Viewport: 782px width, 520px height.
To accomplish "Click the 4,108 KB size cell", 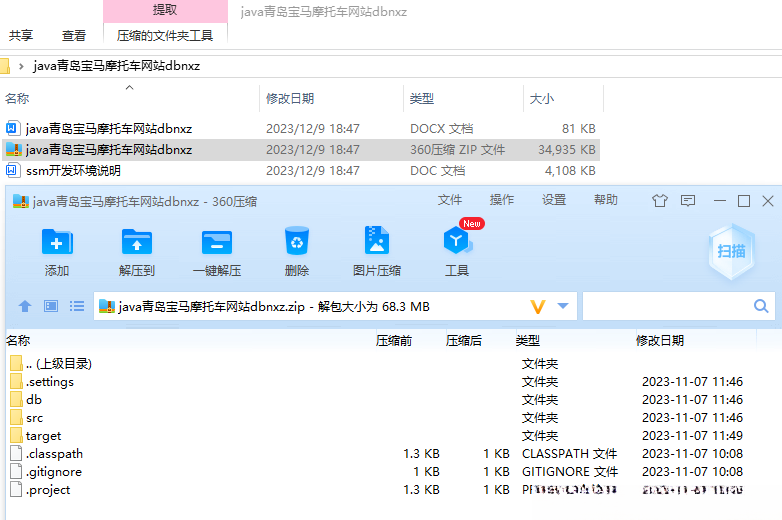I will (570, 171).
